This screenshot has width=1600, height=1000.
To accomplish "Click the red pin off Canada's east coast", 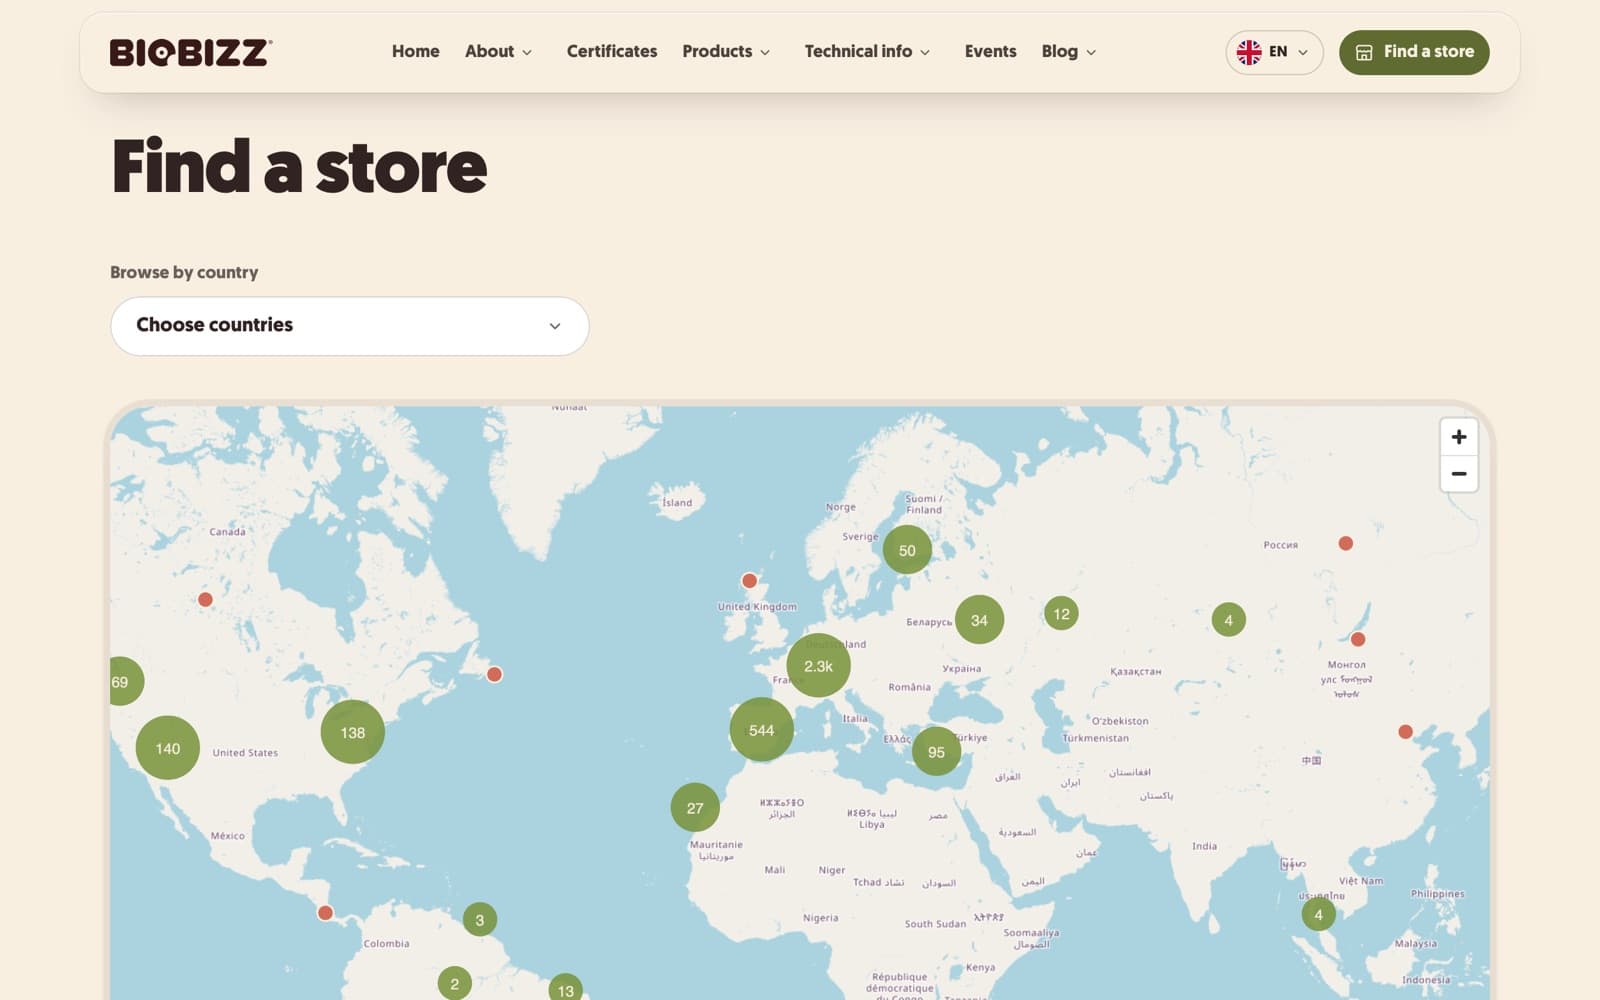I will tap(494, 675).
